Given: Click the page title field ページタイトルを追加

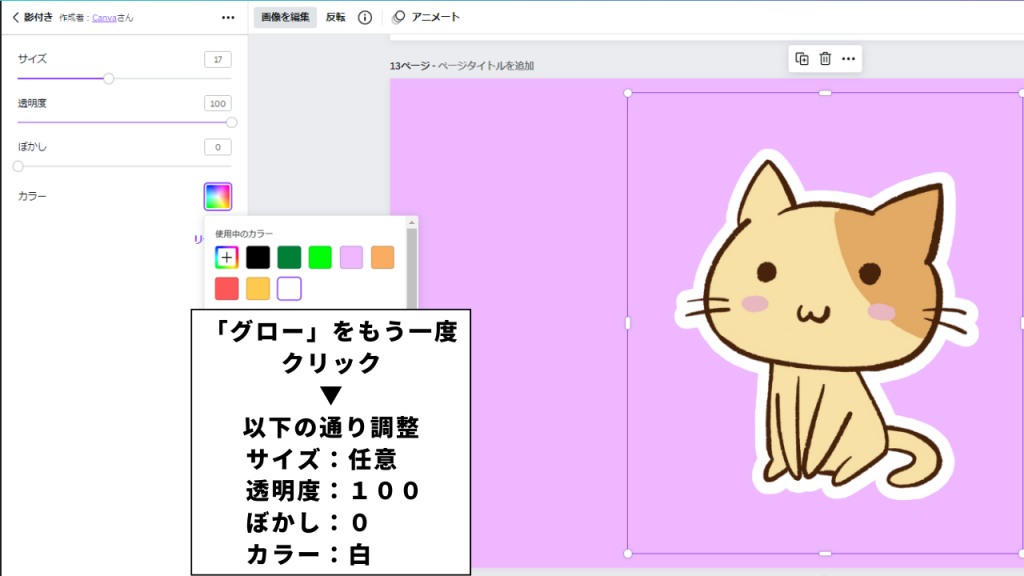Looking at the screenshot, I should tap(486, 66).
